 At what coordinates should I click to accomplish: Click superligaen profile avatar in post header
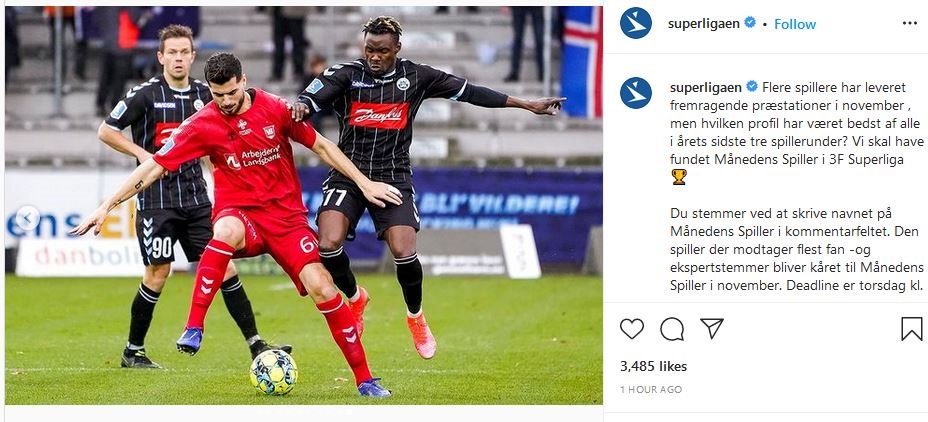tap(636, 23)
